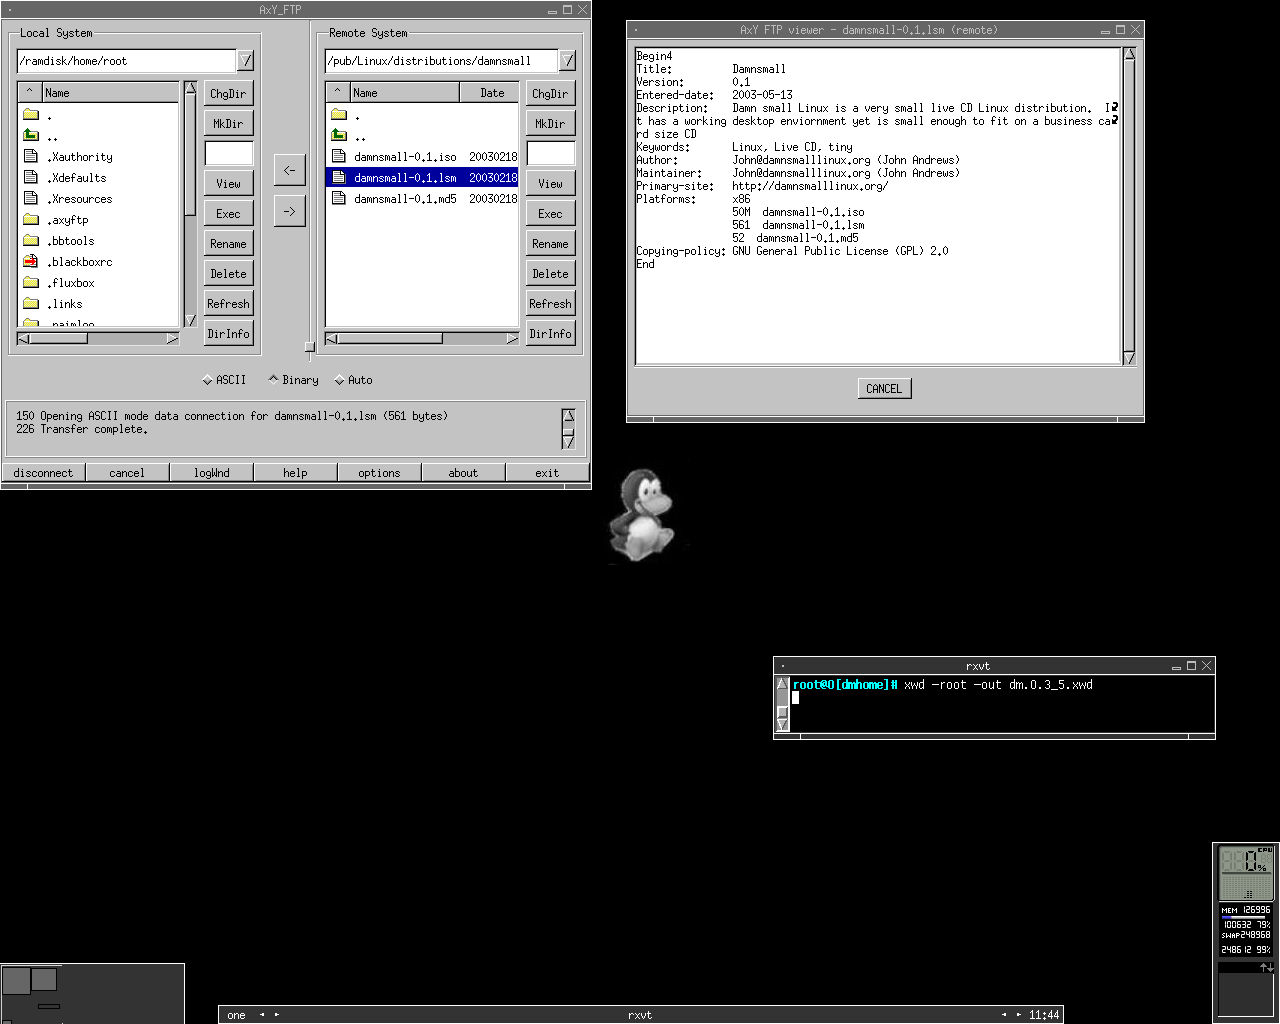Image resolution: width=1280 pixels, height=1024 pixels.
Task: Toggle local list sort order arrow
Action: click(x=29, y=92)
